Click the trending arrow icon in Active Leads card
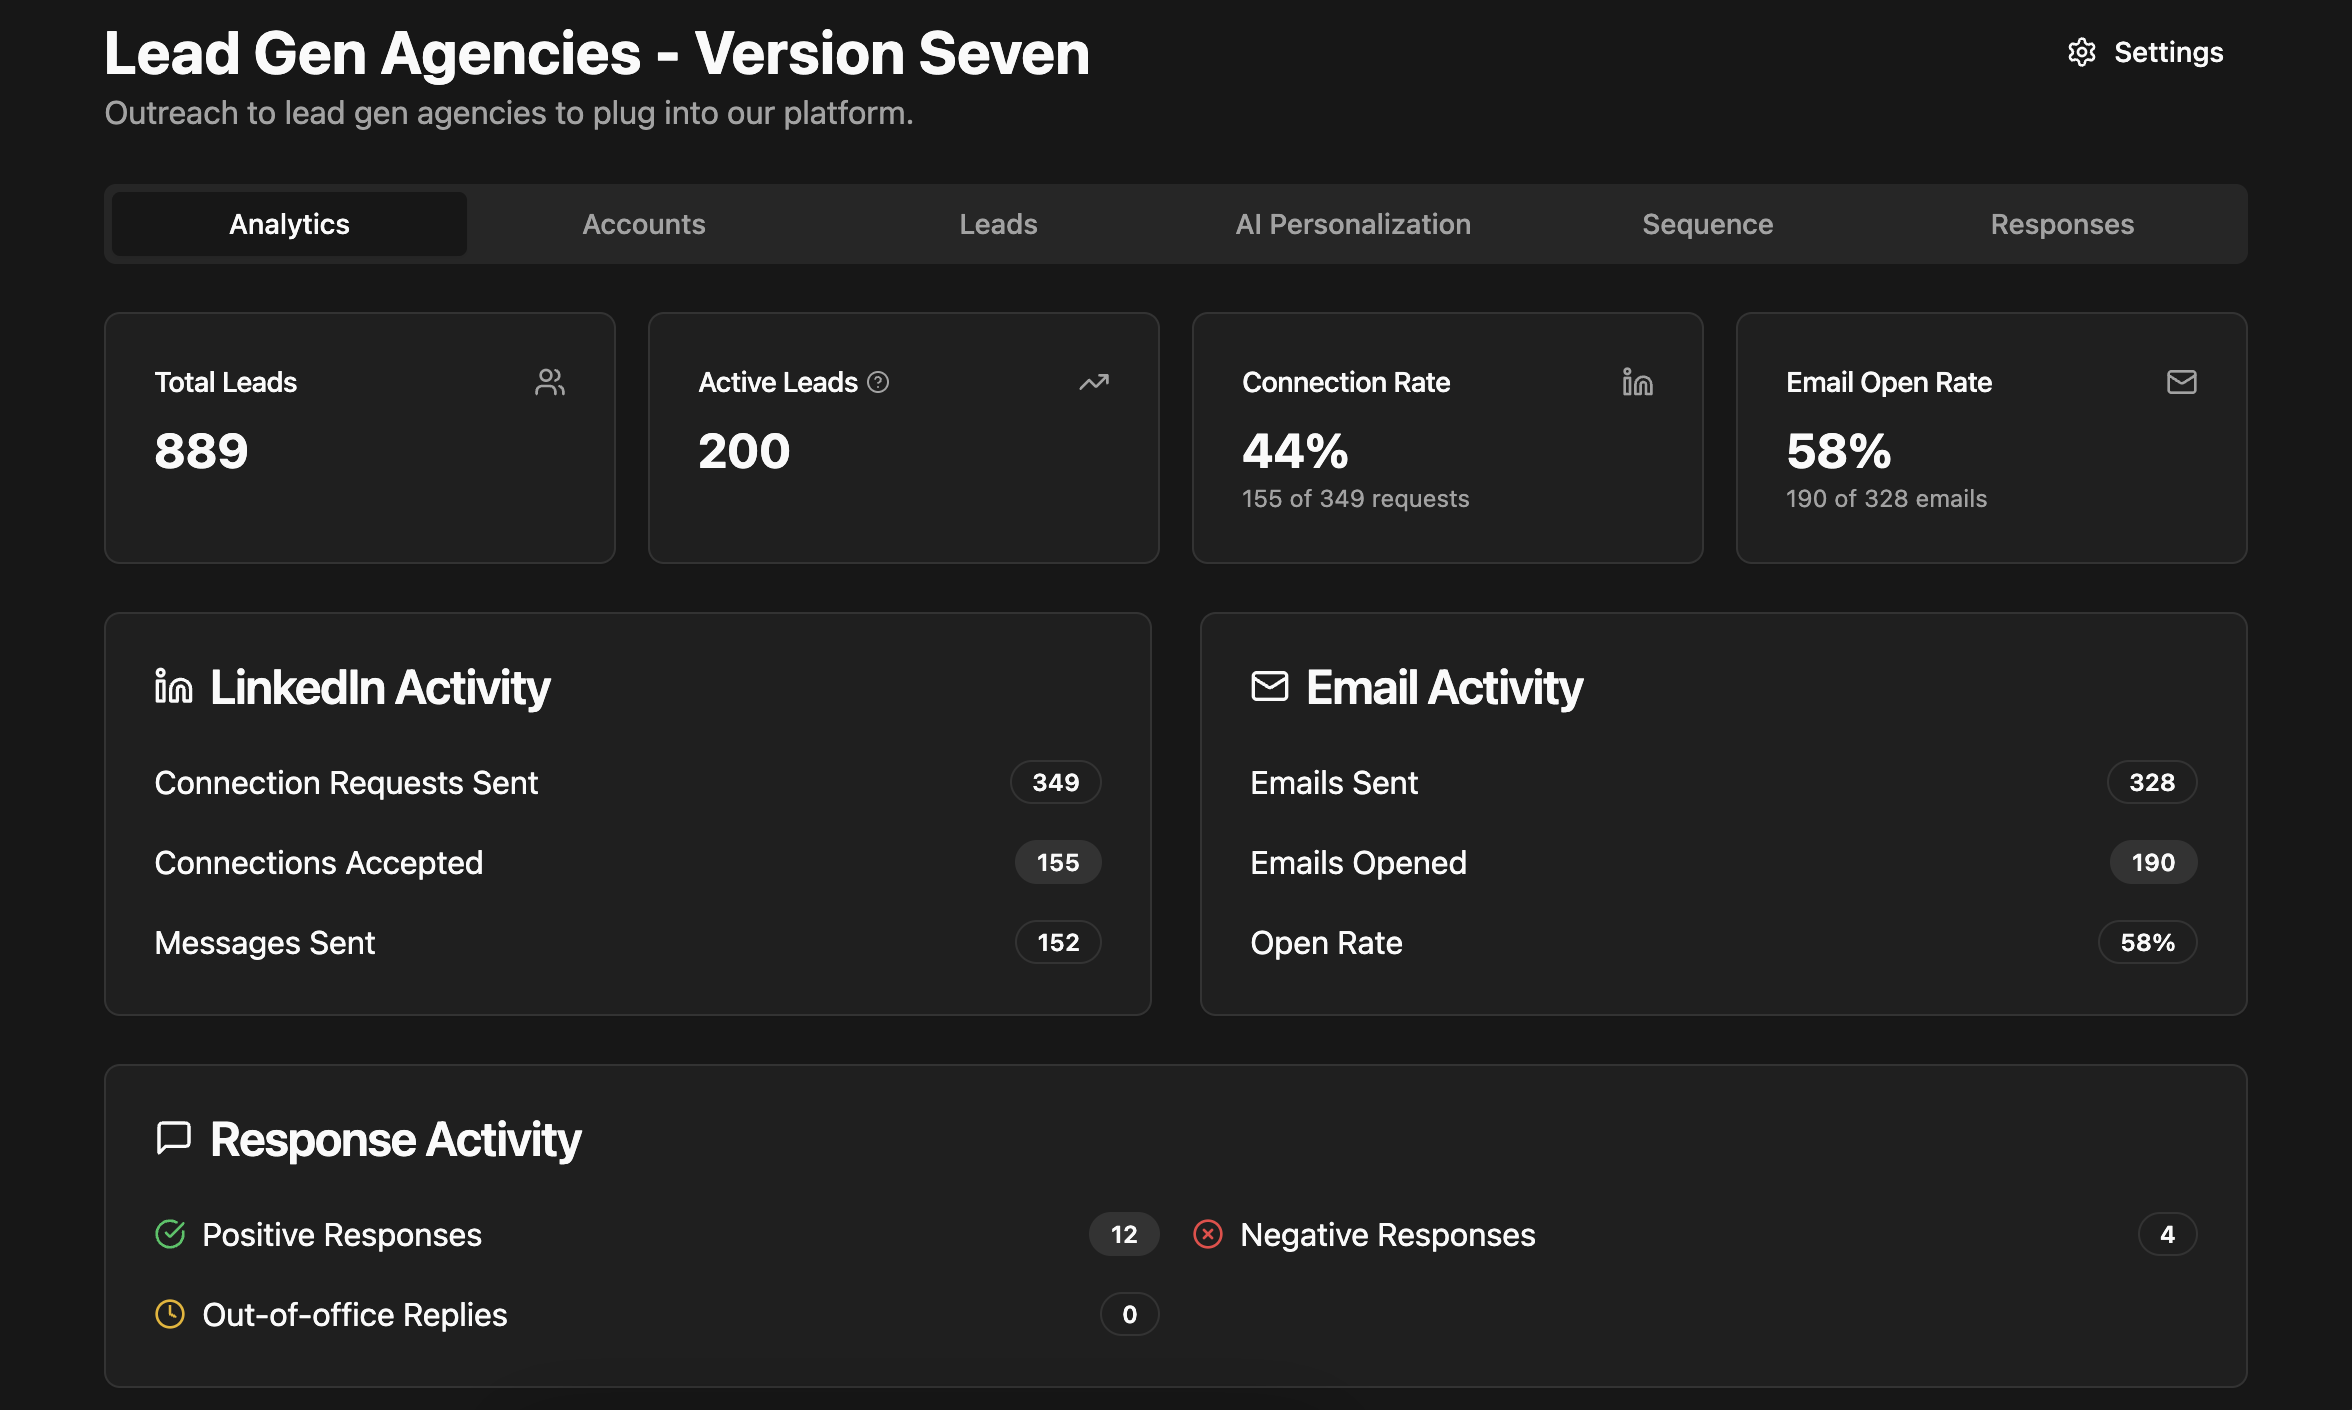This screenshot has height=1410, width=2352. pos(1094,382)
